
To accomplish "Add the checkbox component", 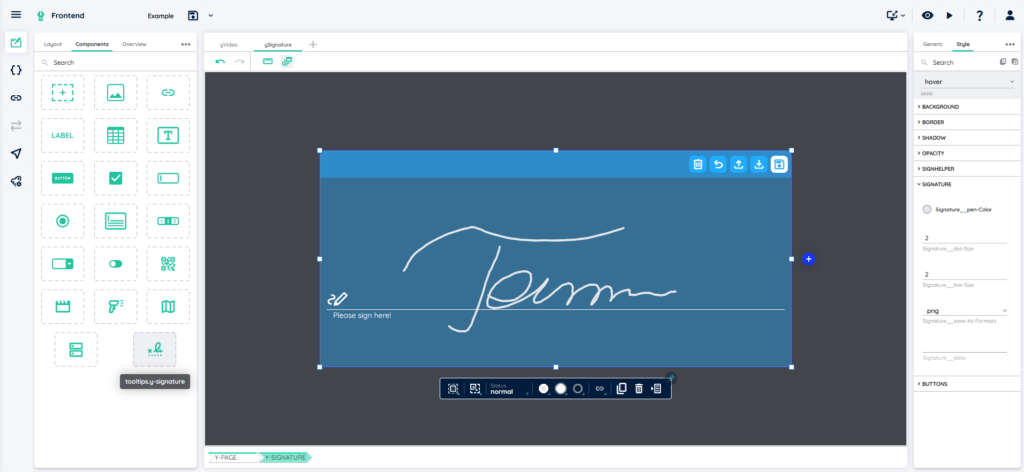I will (116, 178).
